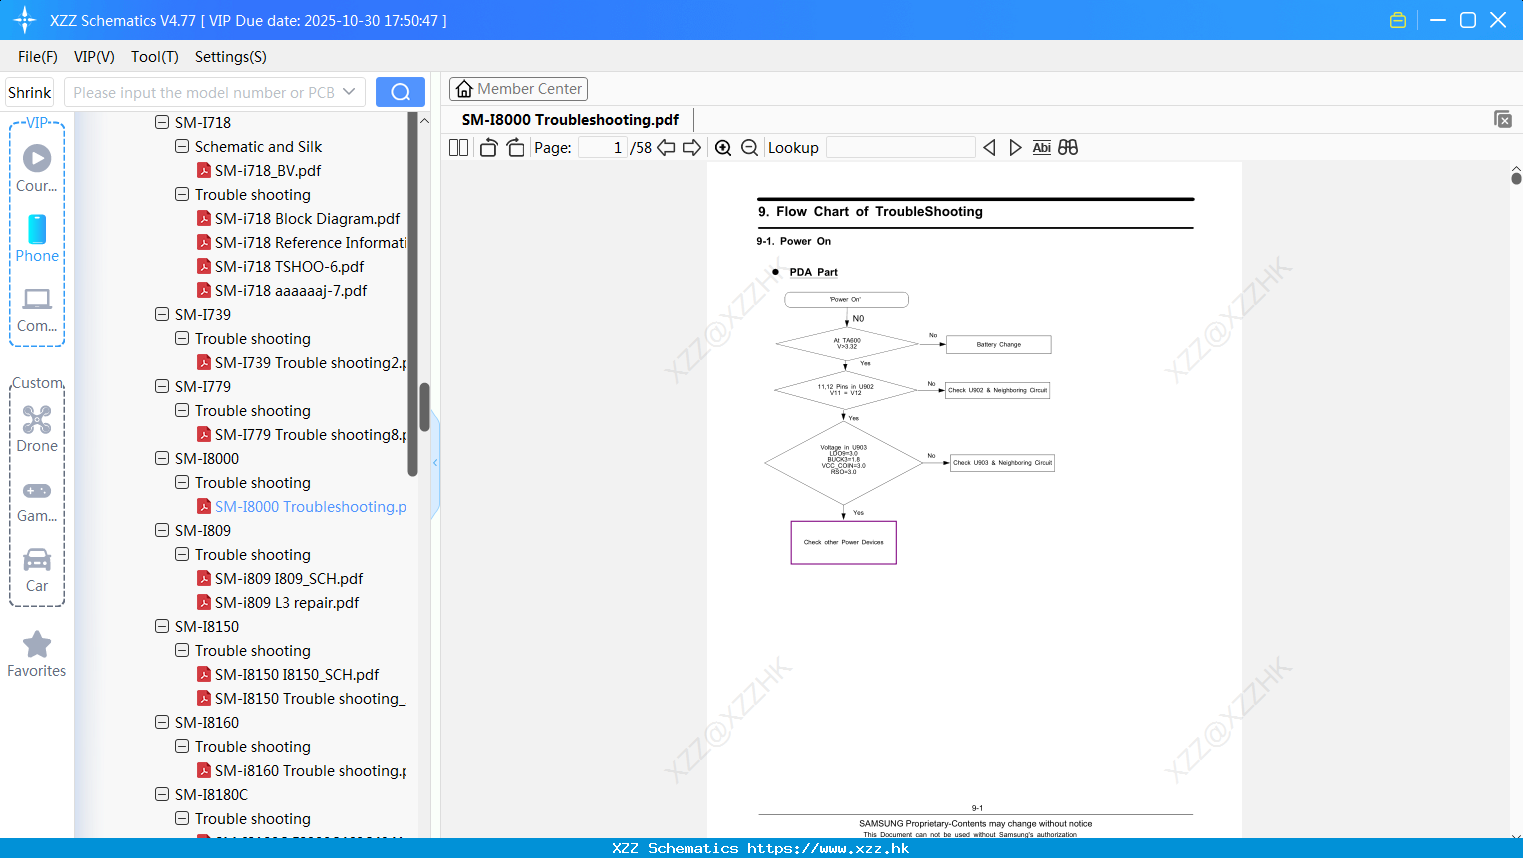
Task: Toggle the Abi whole-word match icon
Action: coord(1041,147)
